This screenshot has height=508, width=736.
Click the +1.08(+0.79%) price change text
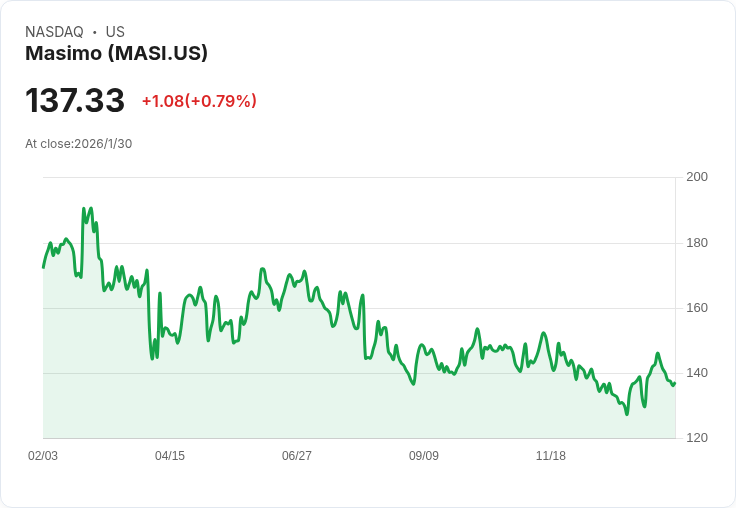point(199,101)
